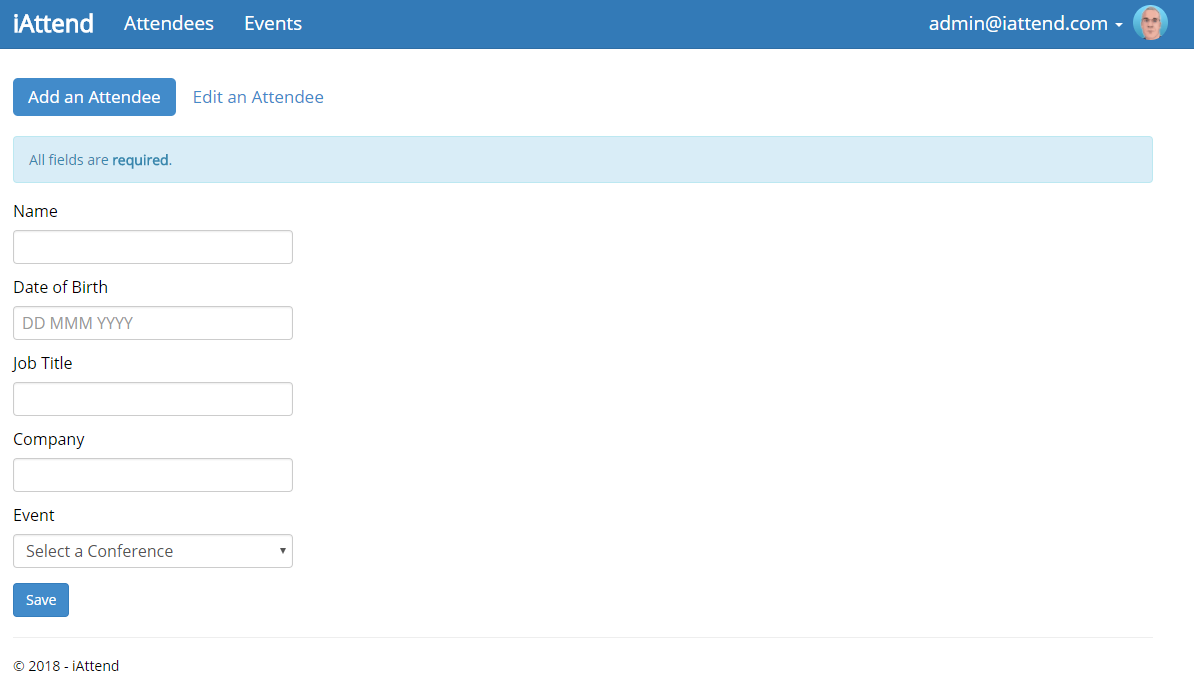1194x694 pixels.
Task: Click into the Job Title field
Action: click(152, 398)
